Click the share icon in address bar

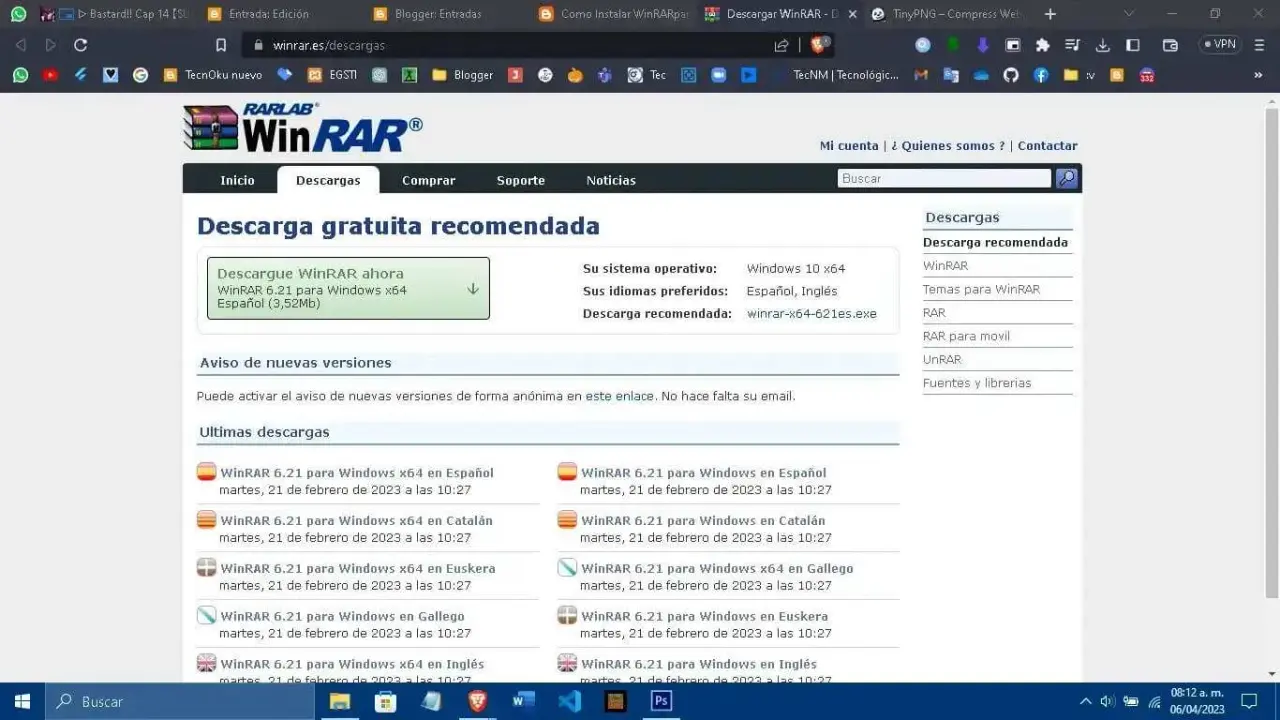[782, 45]
